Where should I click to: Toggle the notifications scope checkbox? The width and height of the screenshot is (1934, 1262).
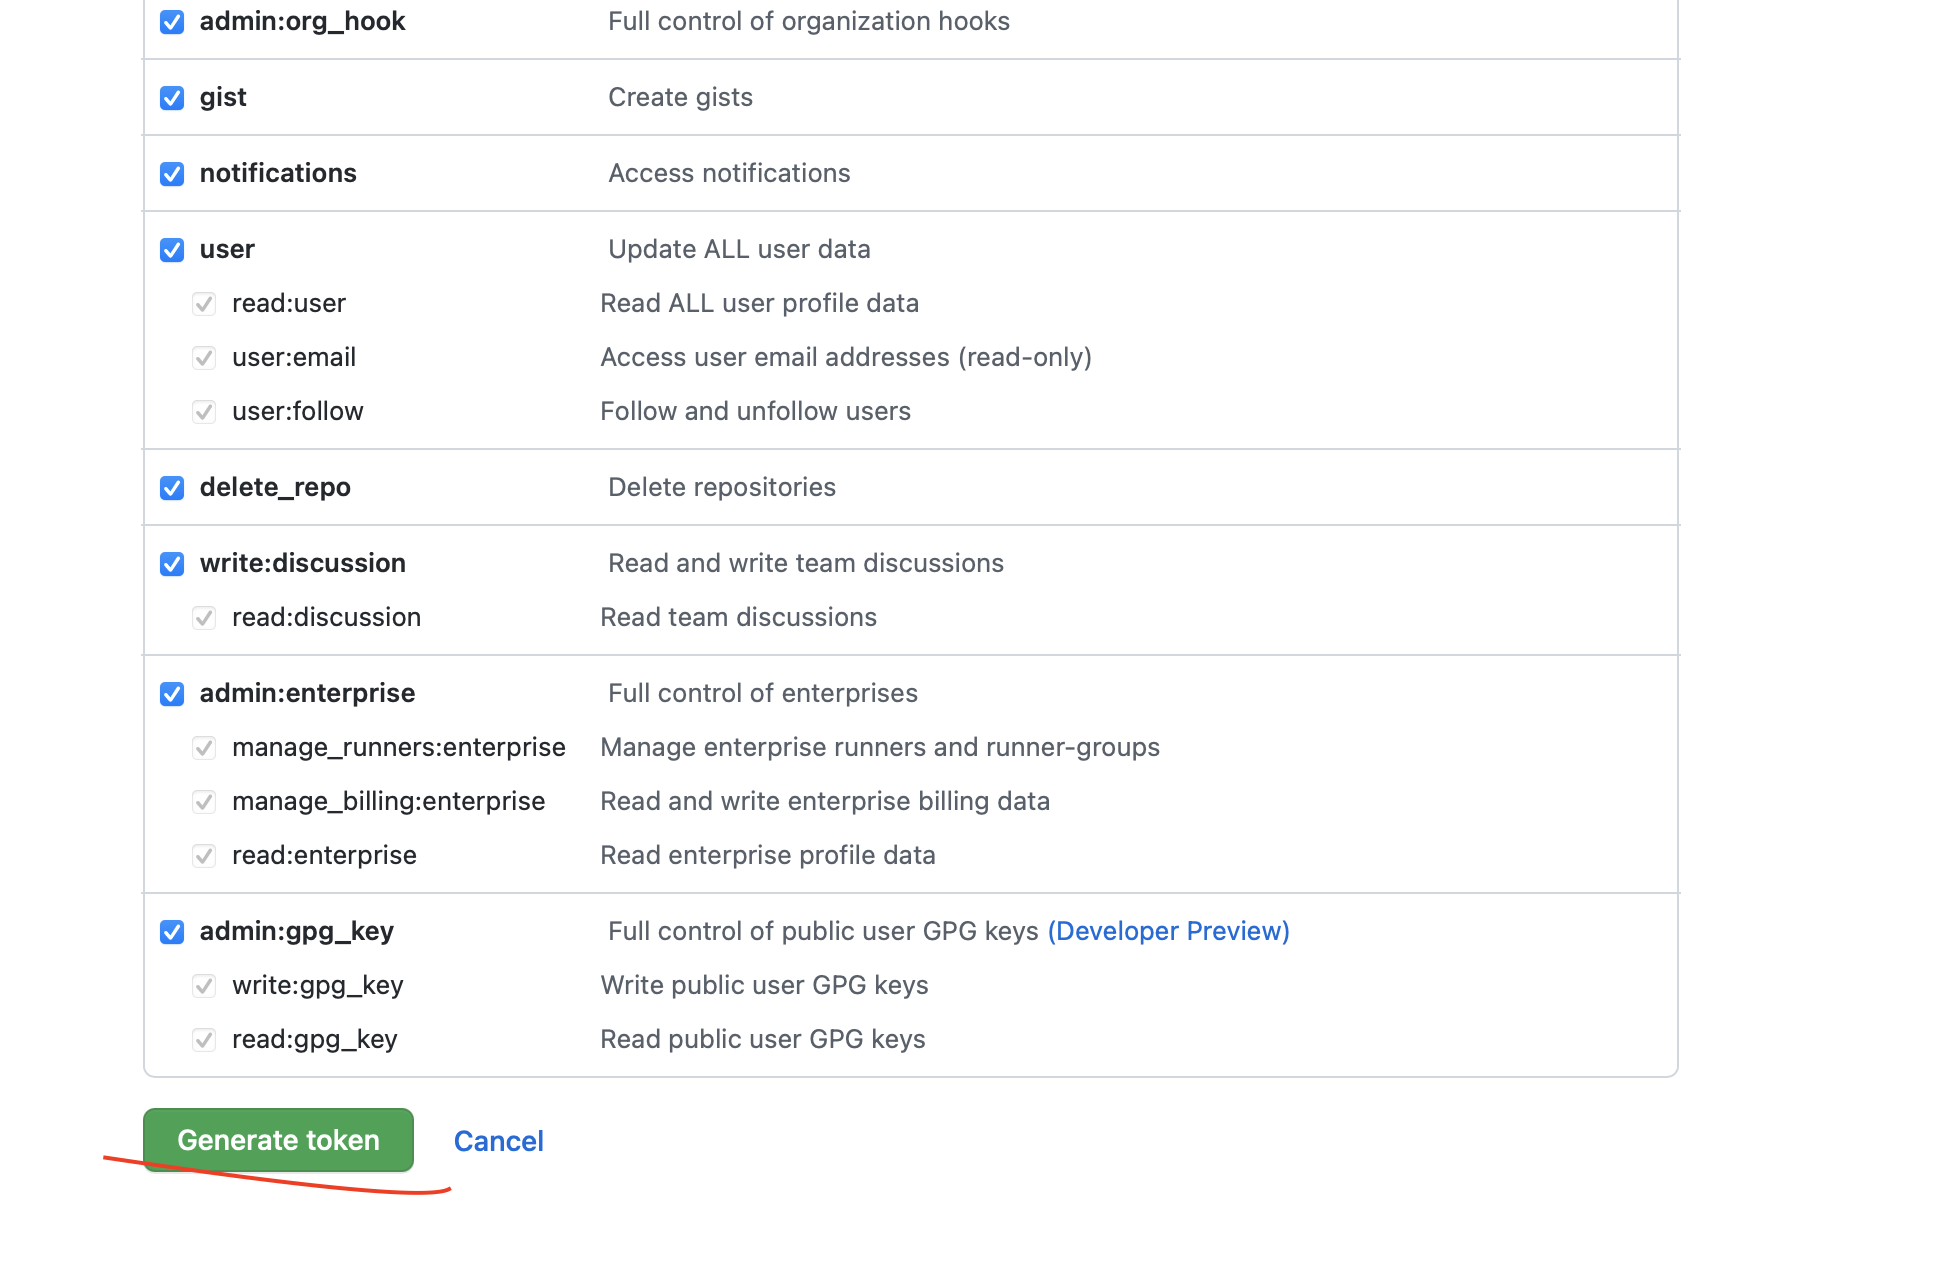click(172, 174)
